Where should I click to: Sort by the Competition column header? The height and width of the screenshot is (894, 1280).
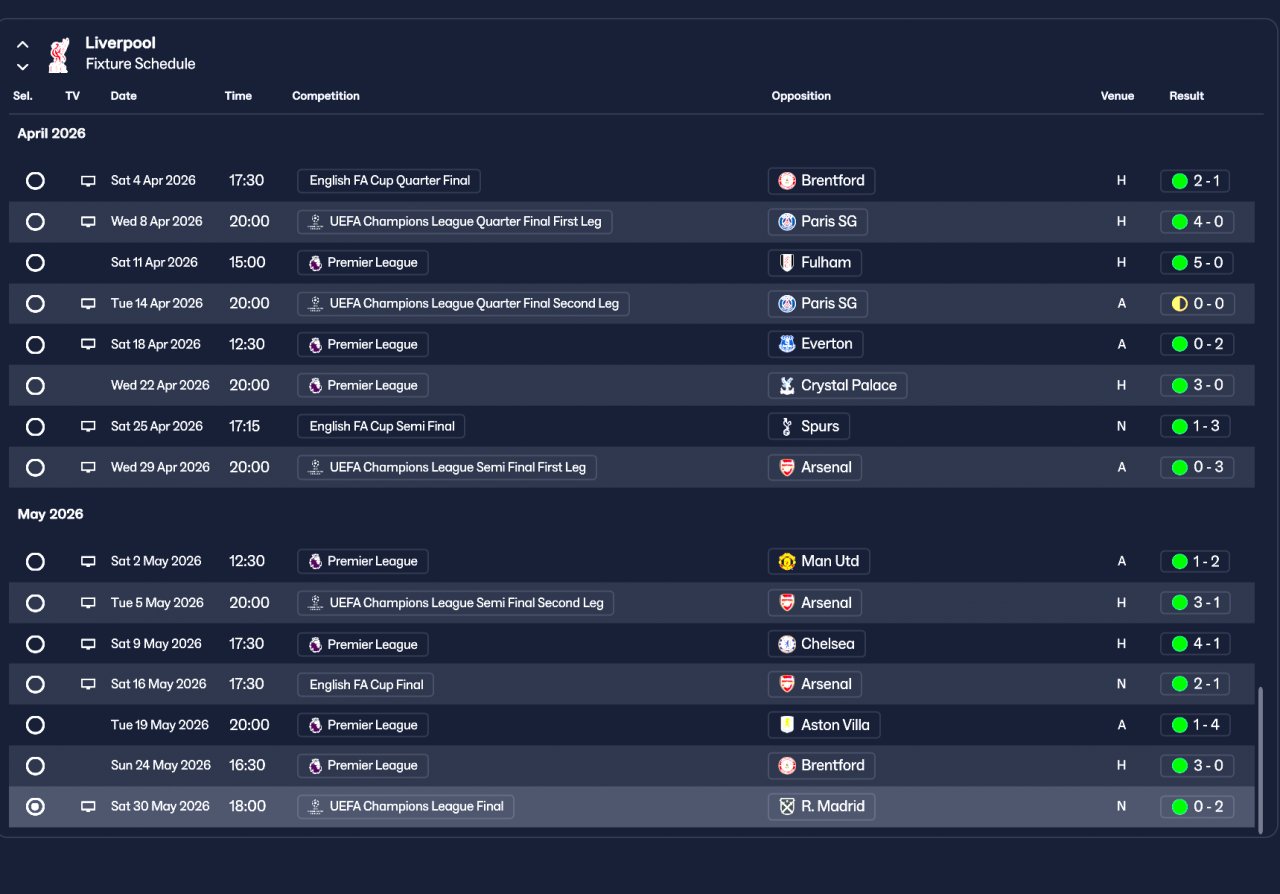[326, 96]
